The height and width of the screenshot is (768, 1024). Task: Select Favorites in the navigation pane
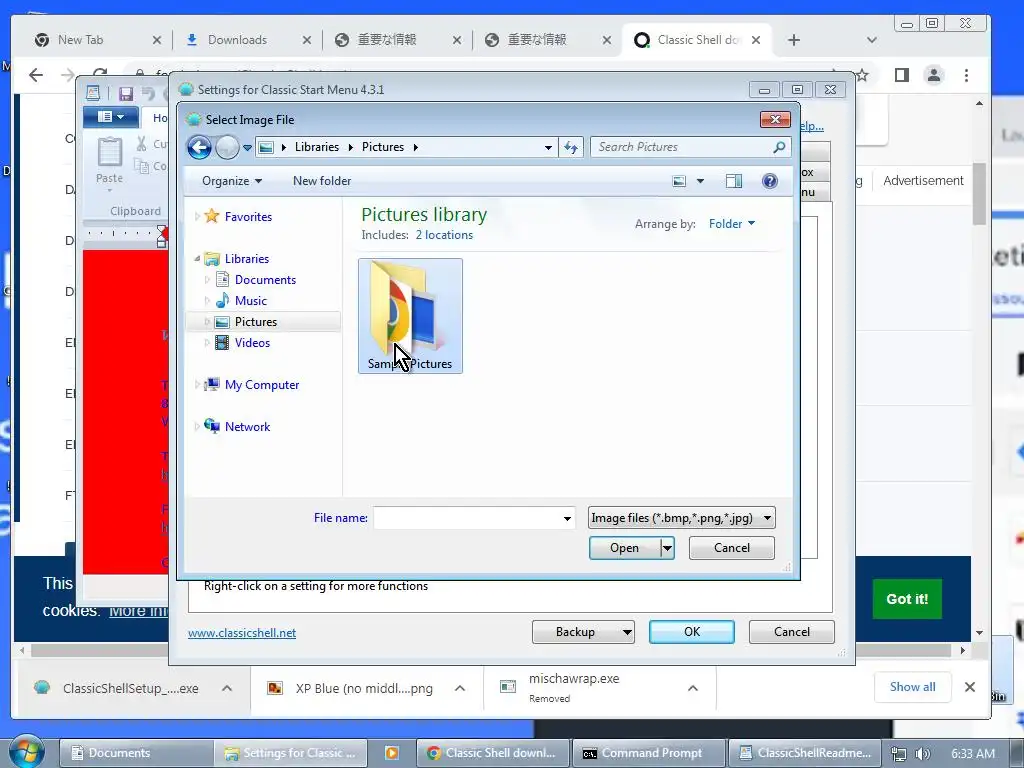[248, 217]
